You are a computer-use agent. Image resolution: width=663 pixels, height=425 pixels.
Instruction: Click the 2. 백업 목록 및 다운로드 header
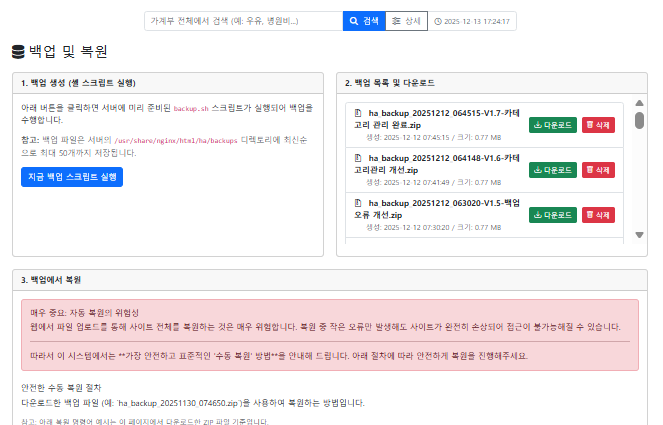click(492, 83)
